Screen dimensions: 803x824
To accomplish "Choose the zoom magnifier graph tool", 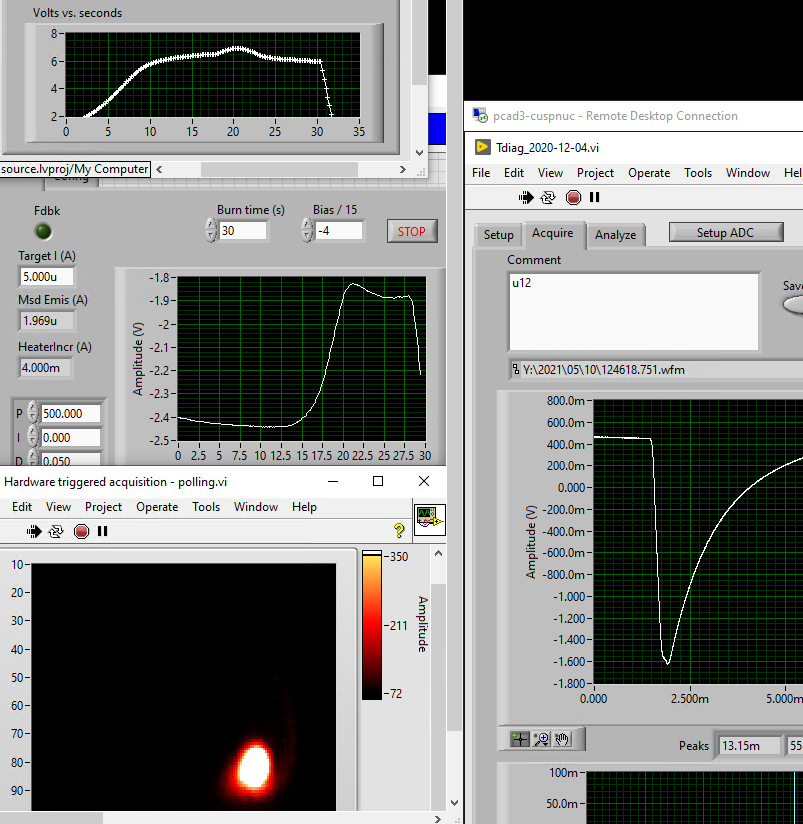I will 543,739.
